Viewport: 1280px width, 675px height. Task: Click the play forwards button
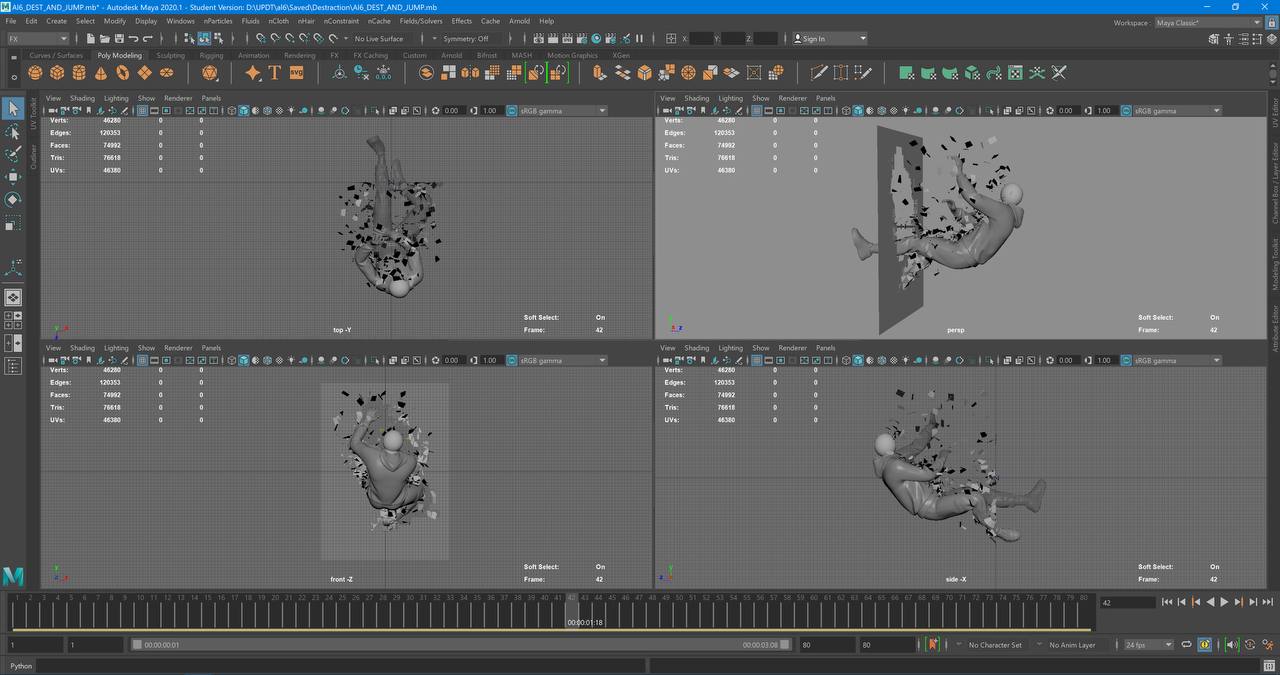(1224, 602)
